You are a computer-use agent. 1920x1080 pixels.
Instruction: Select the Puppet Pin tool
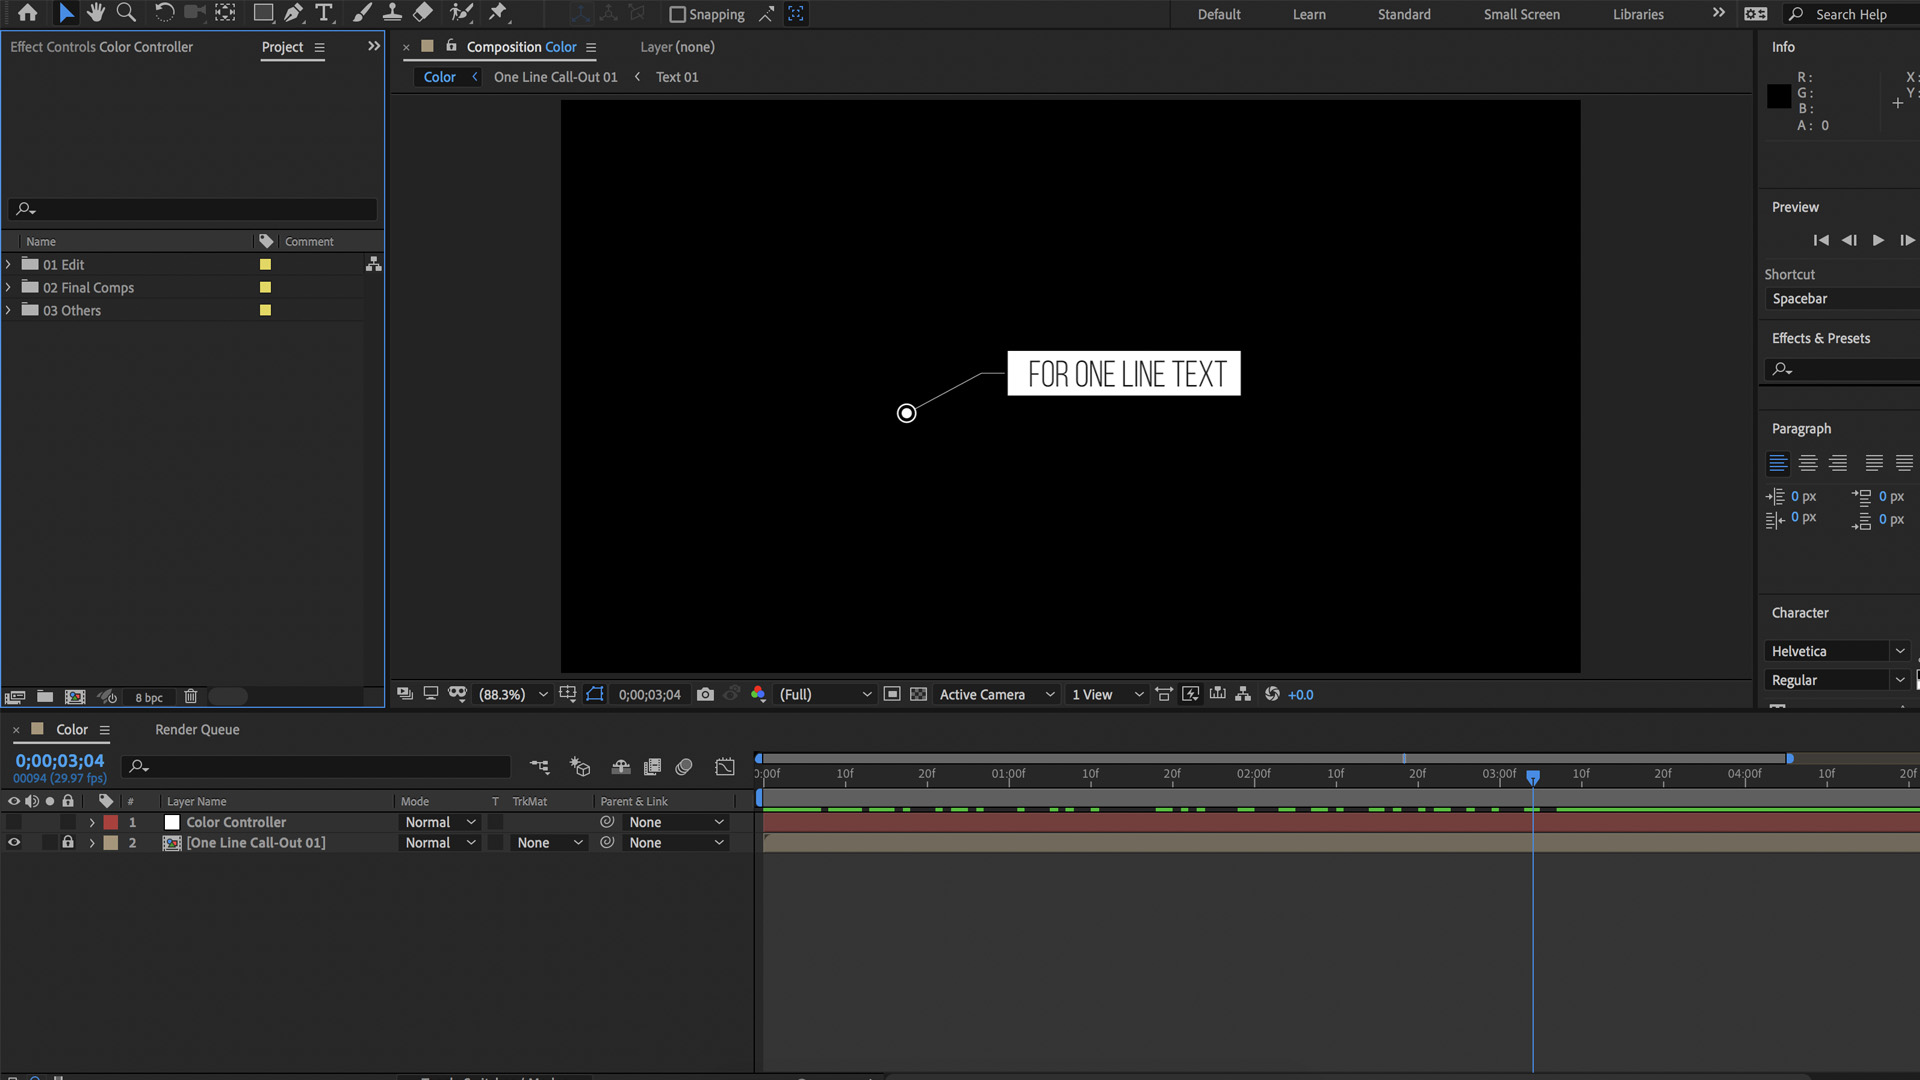pos(498,13)
